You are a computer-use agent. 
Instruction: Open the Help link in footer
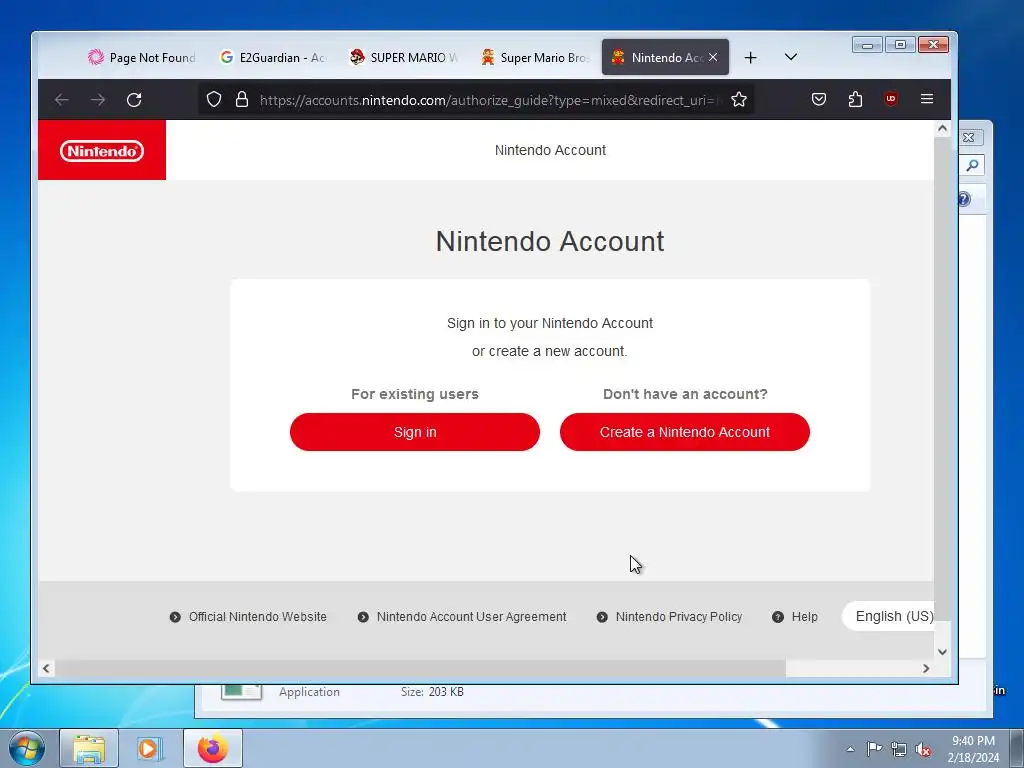click(x=795, y=616)
